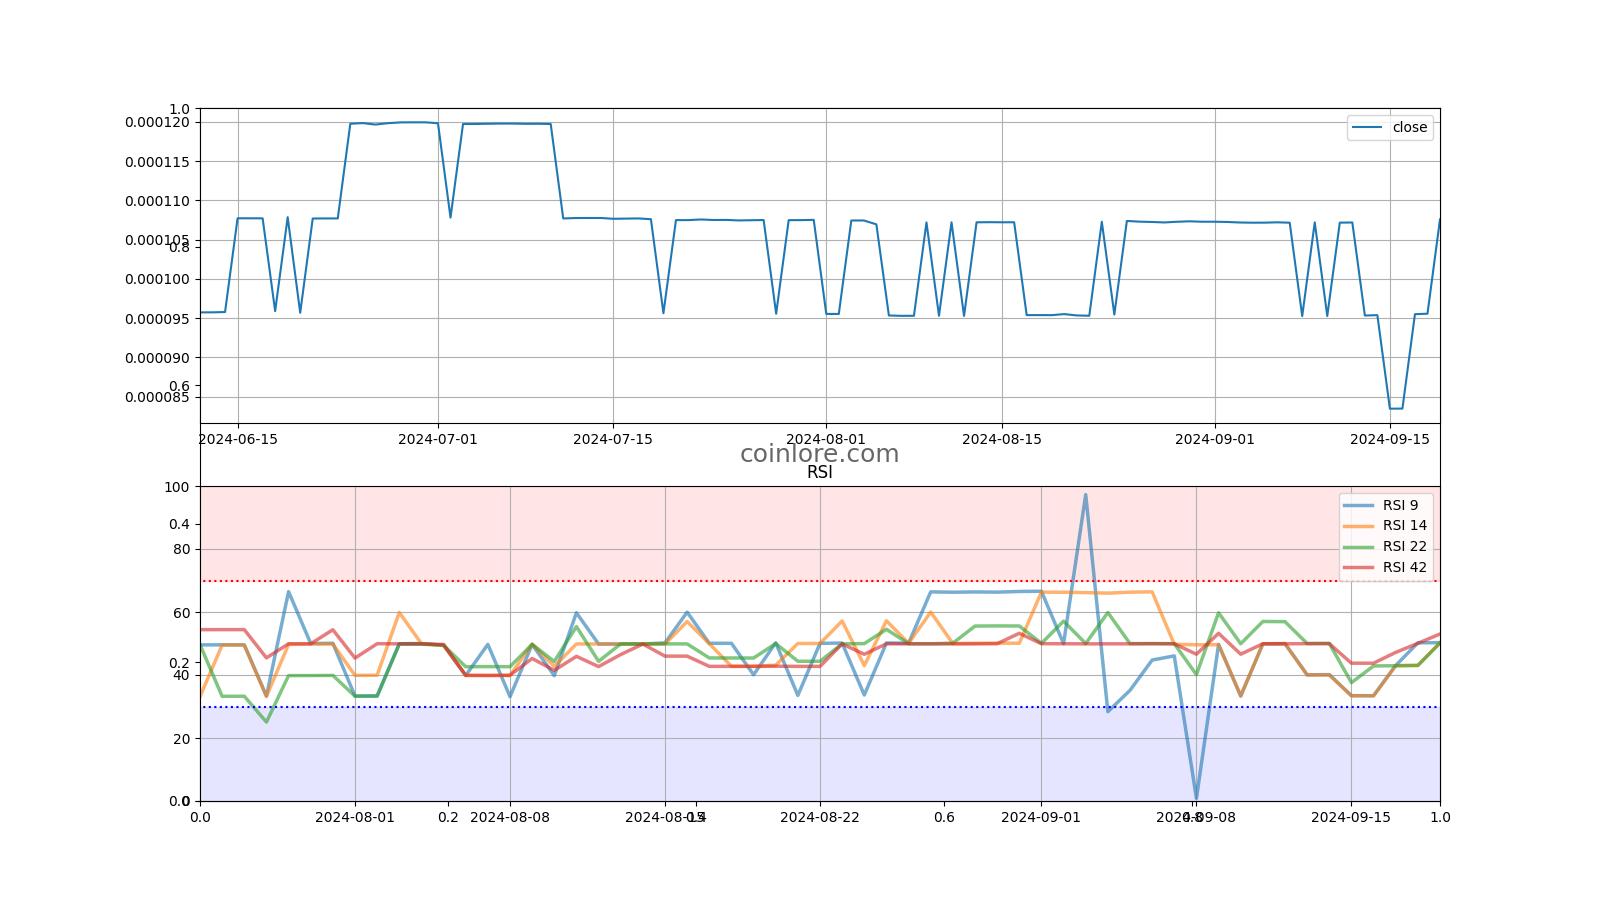The image size is (1600, 900).
Task: Click the 2024-09-15 date label on price chart
Action: point(1390,439)
